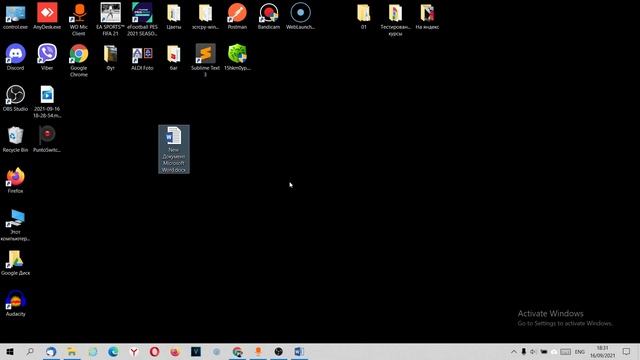This screenshot has width=640, height=360.
Task: Show hidden system tray icons
Action: point(513,352)
